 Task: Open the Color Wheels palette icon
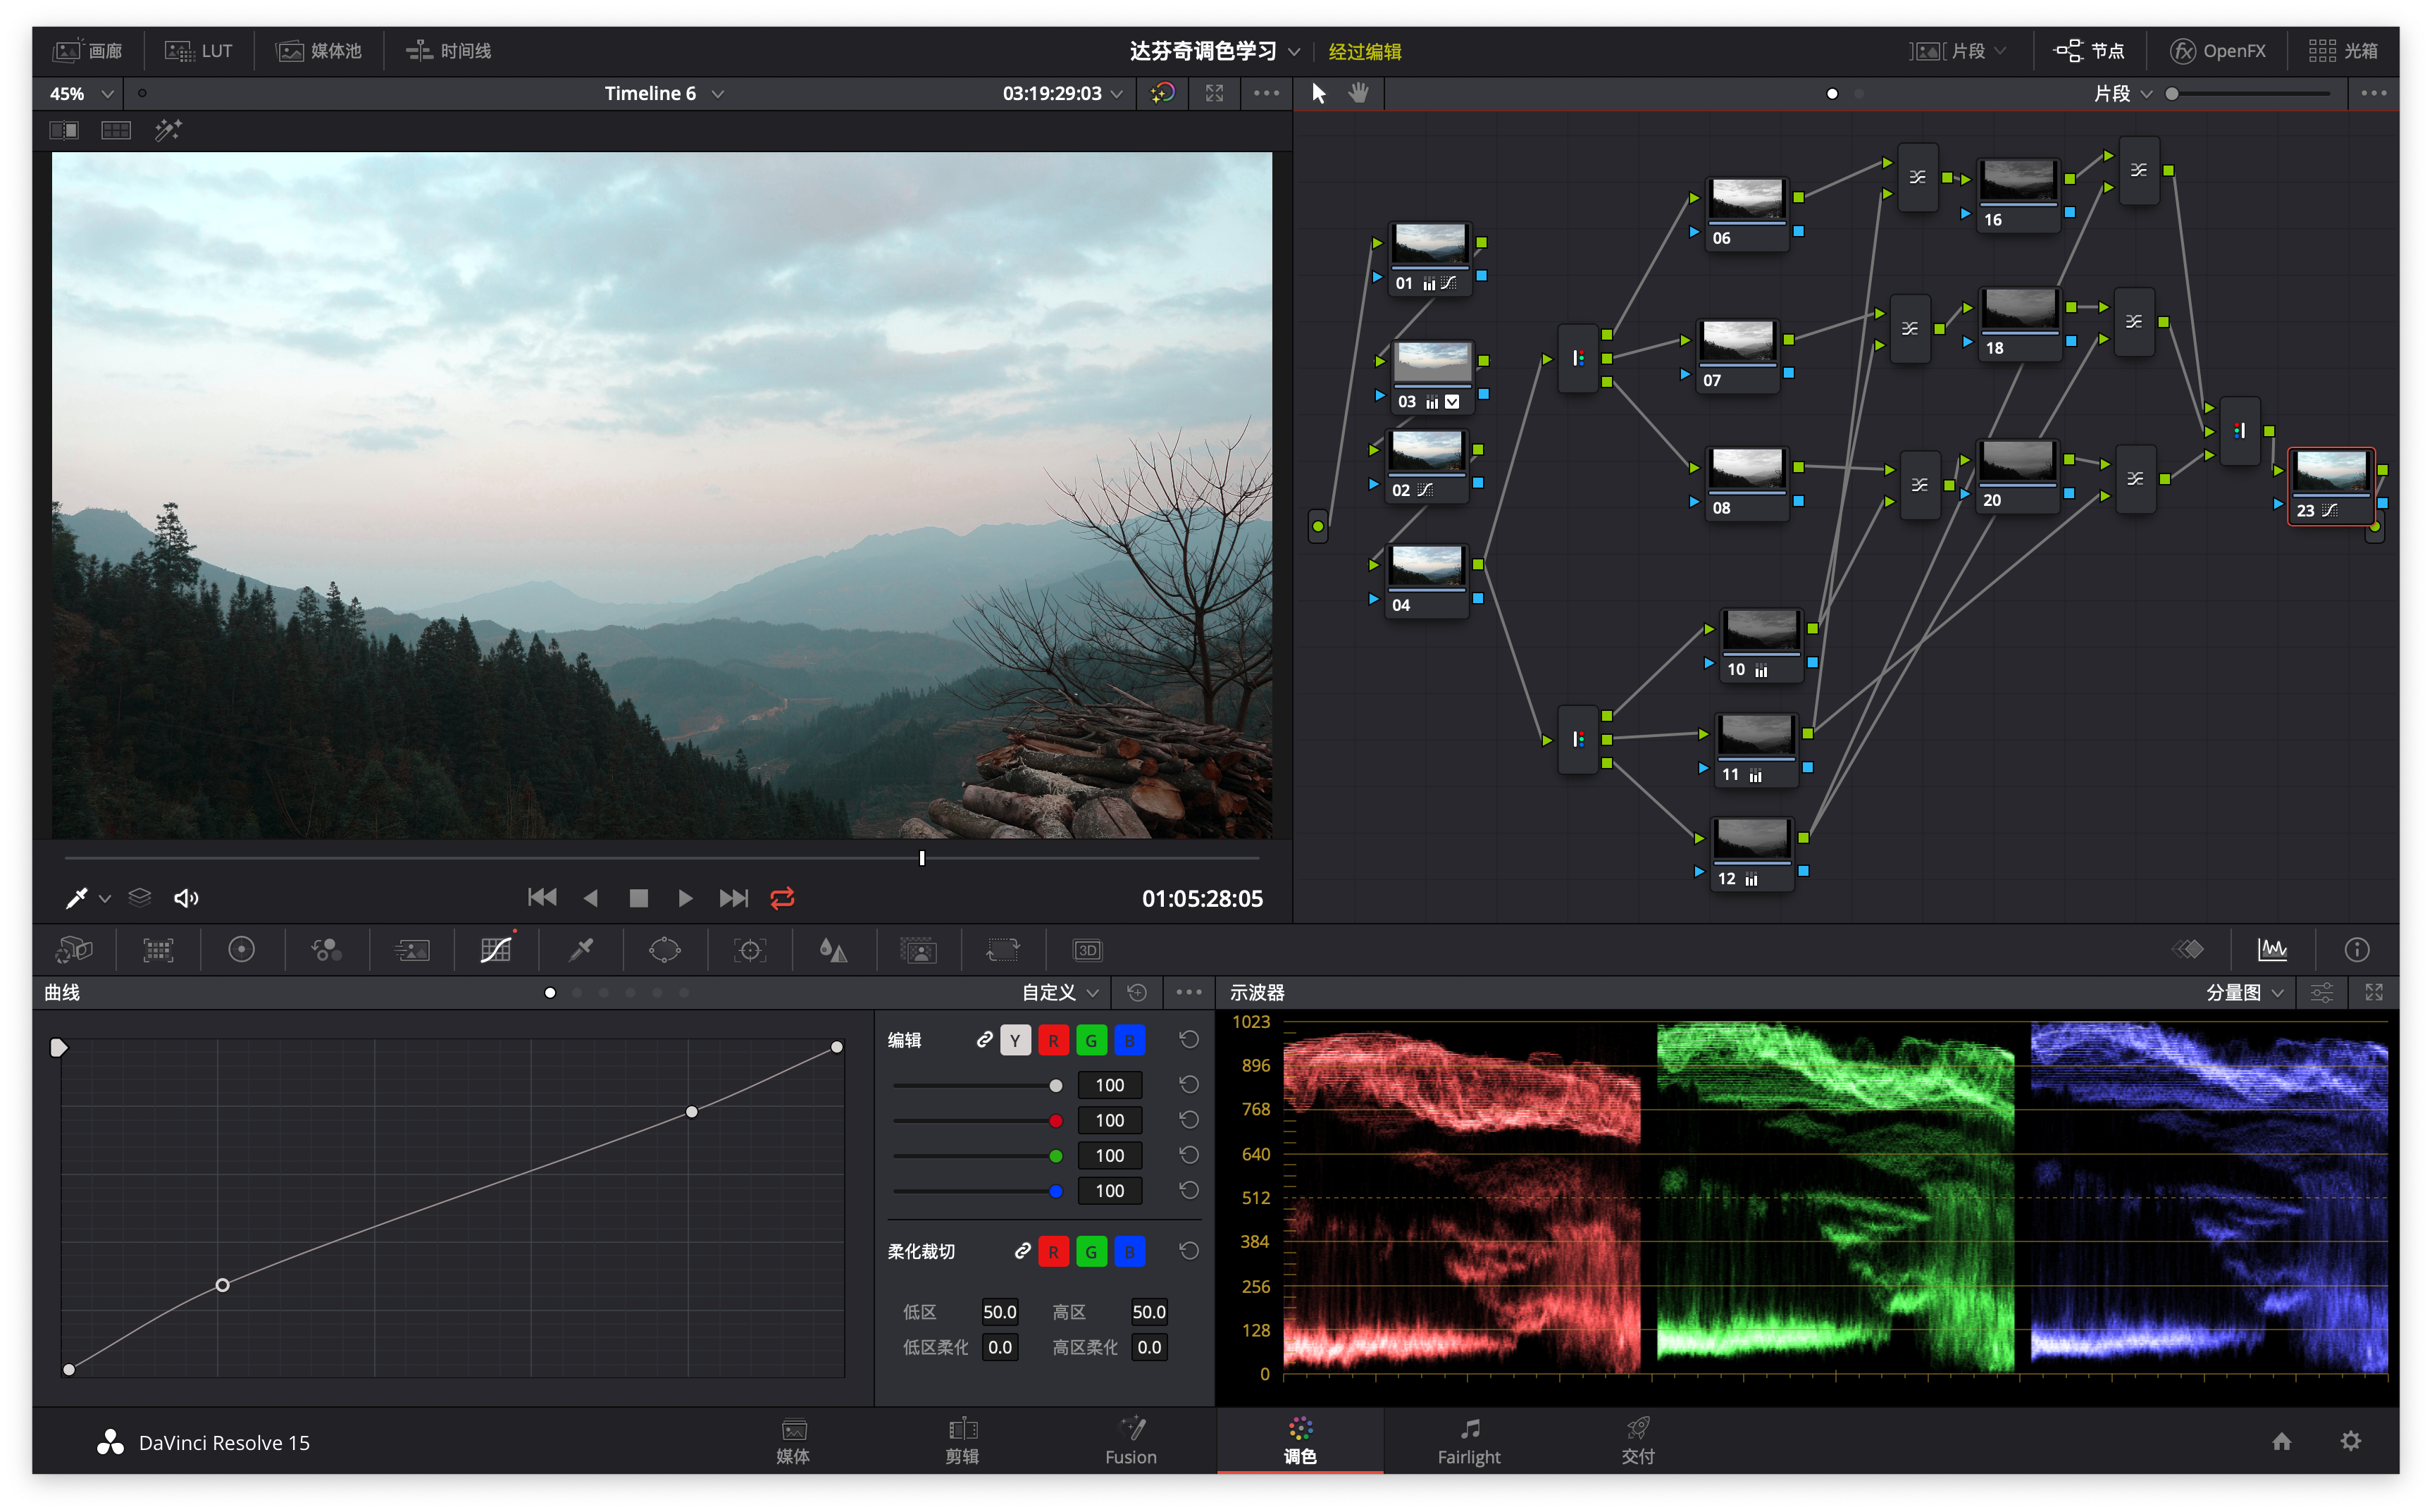[x=241, y=950]
